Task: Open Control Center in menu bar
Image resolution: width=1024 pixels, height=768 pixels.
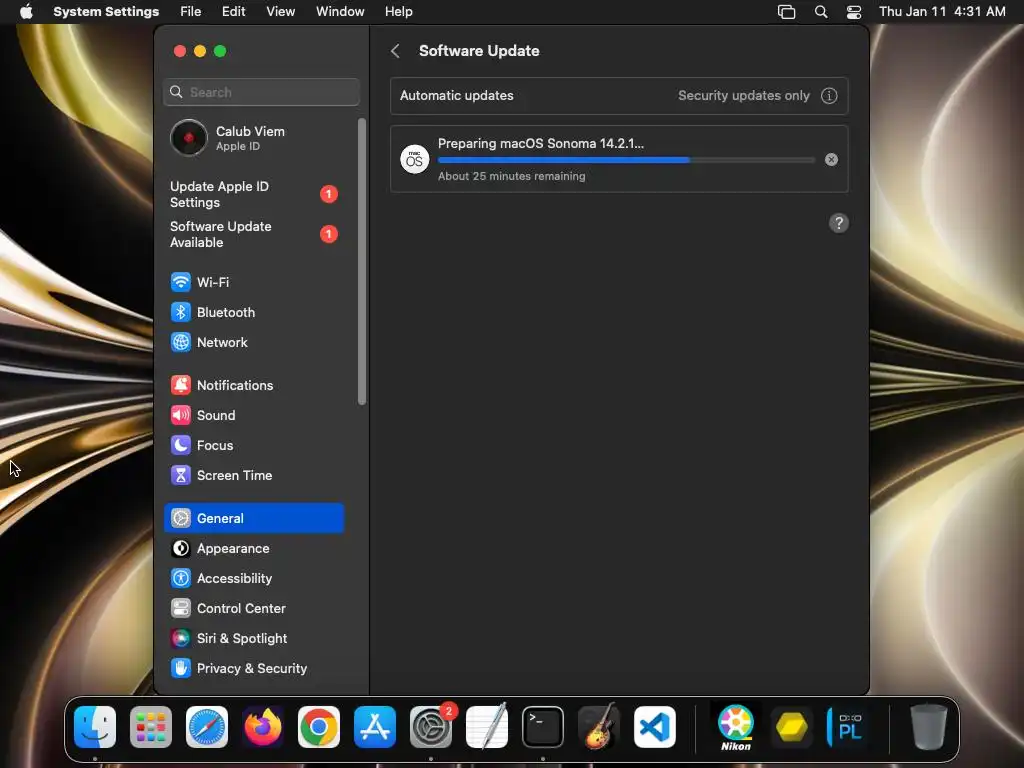Action: pyautogui.click(x=854, y=12)
